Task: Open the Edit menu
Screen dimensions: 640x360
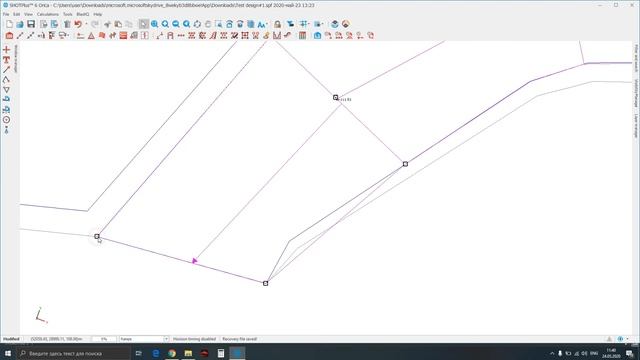Action: (16, 14)
